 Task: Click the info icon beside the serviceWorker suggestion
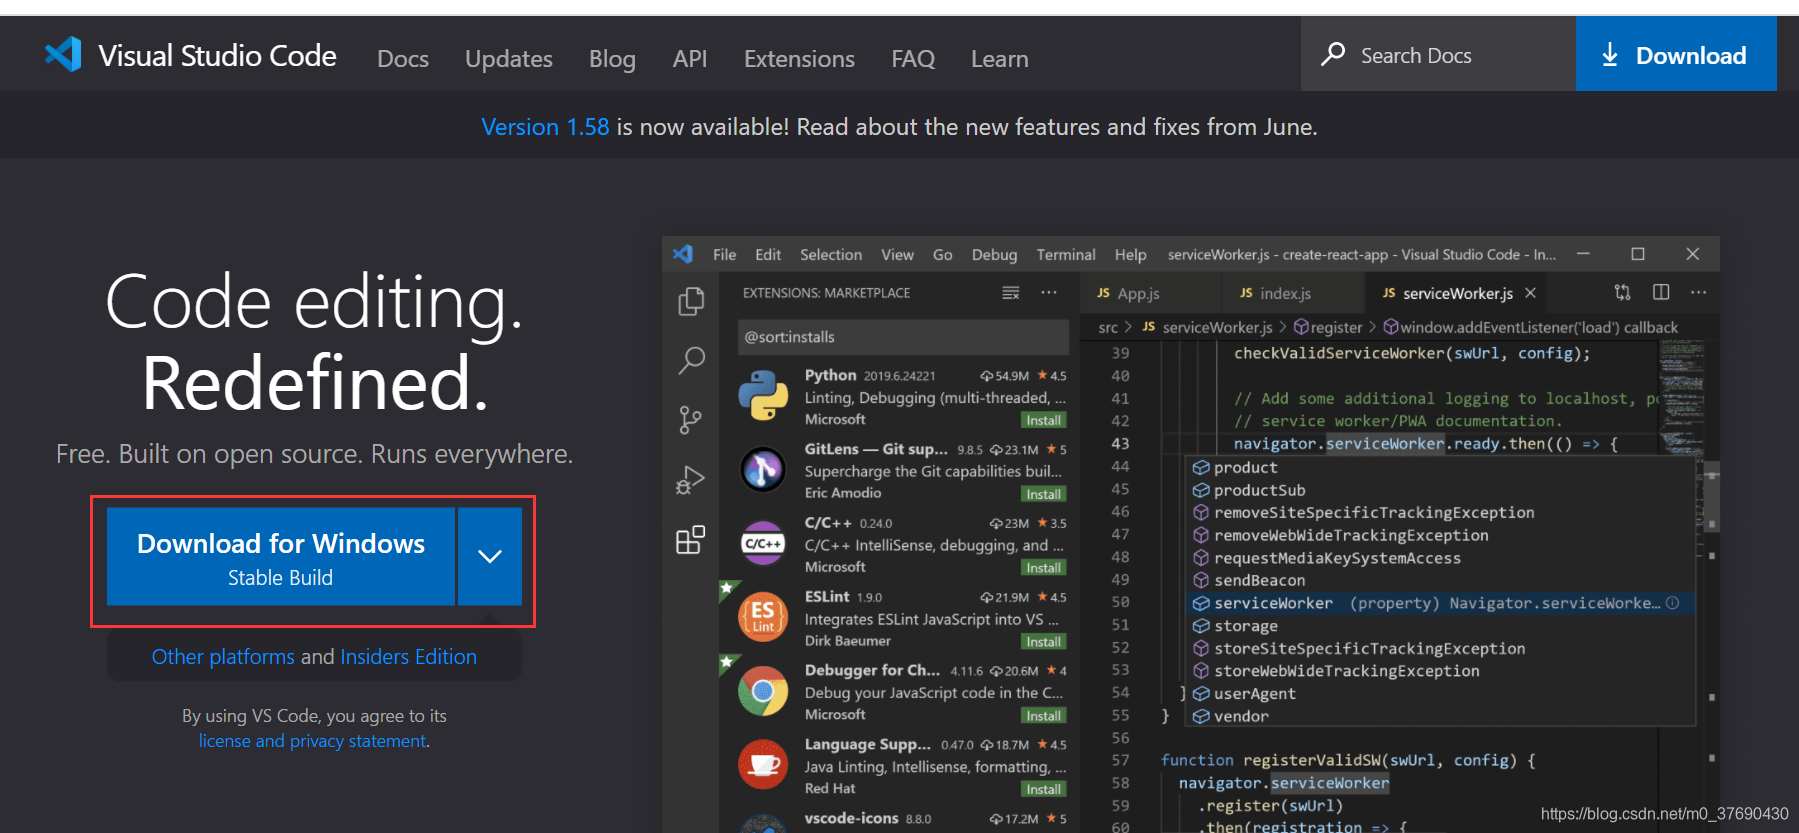[x=1672, y=603]
